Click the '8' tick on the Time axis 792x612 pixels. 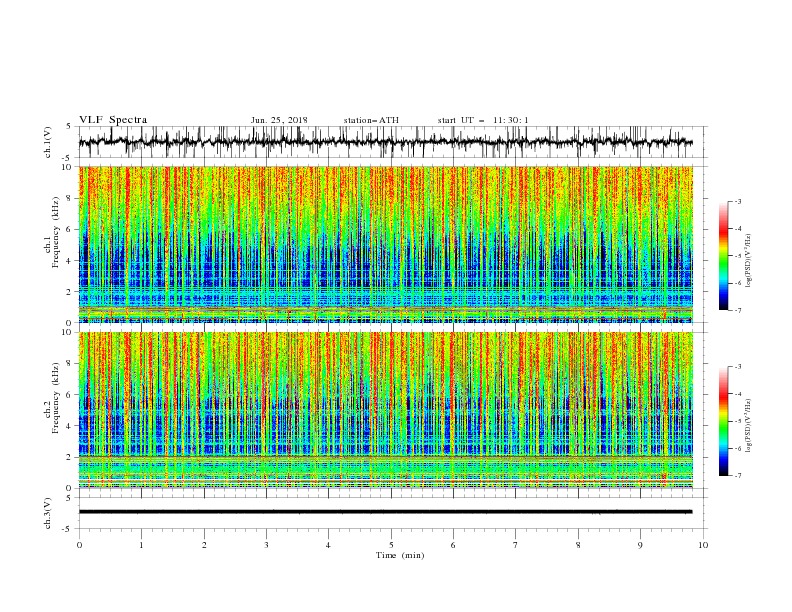[x=578, y=545]
